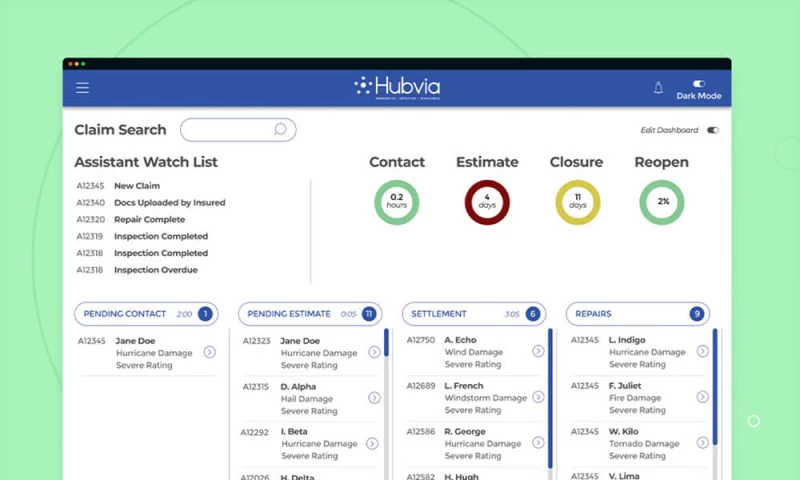Open arrow for W. Kilo Tornado Damage
Viewport: 800px width, 480px height.
(x=703, y=442)
